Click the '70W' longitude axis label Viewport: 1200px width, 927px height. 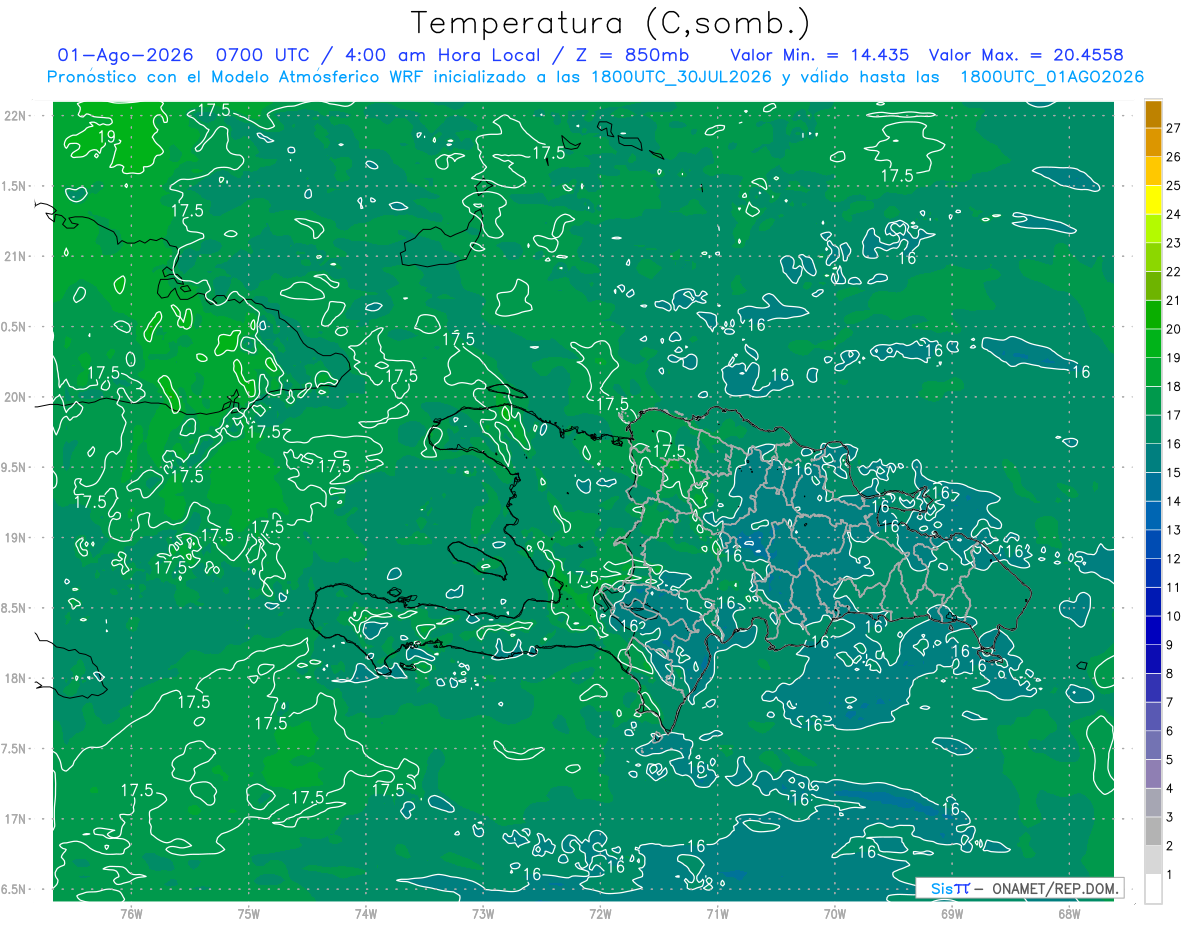coord(834,914)
